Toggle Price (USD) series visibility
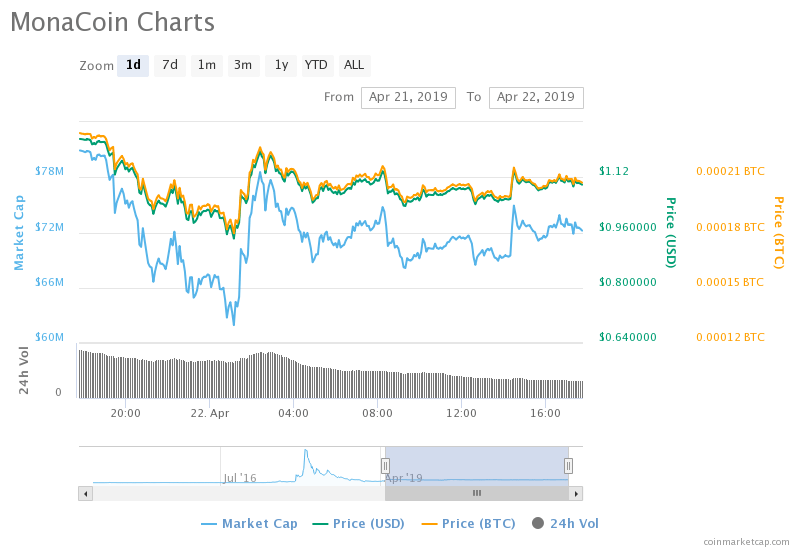Screen dimensions: 800x550 tap(361, 523)
